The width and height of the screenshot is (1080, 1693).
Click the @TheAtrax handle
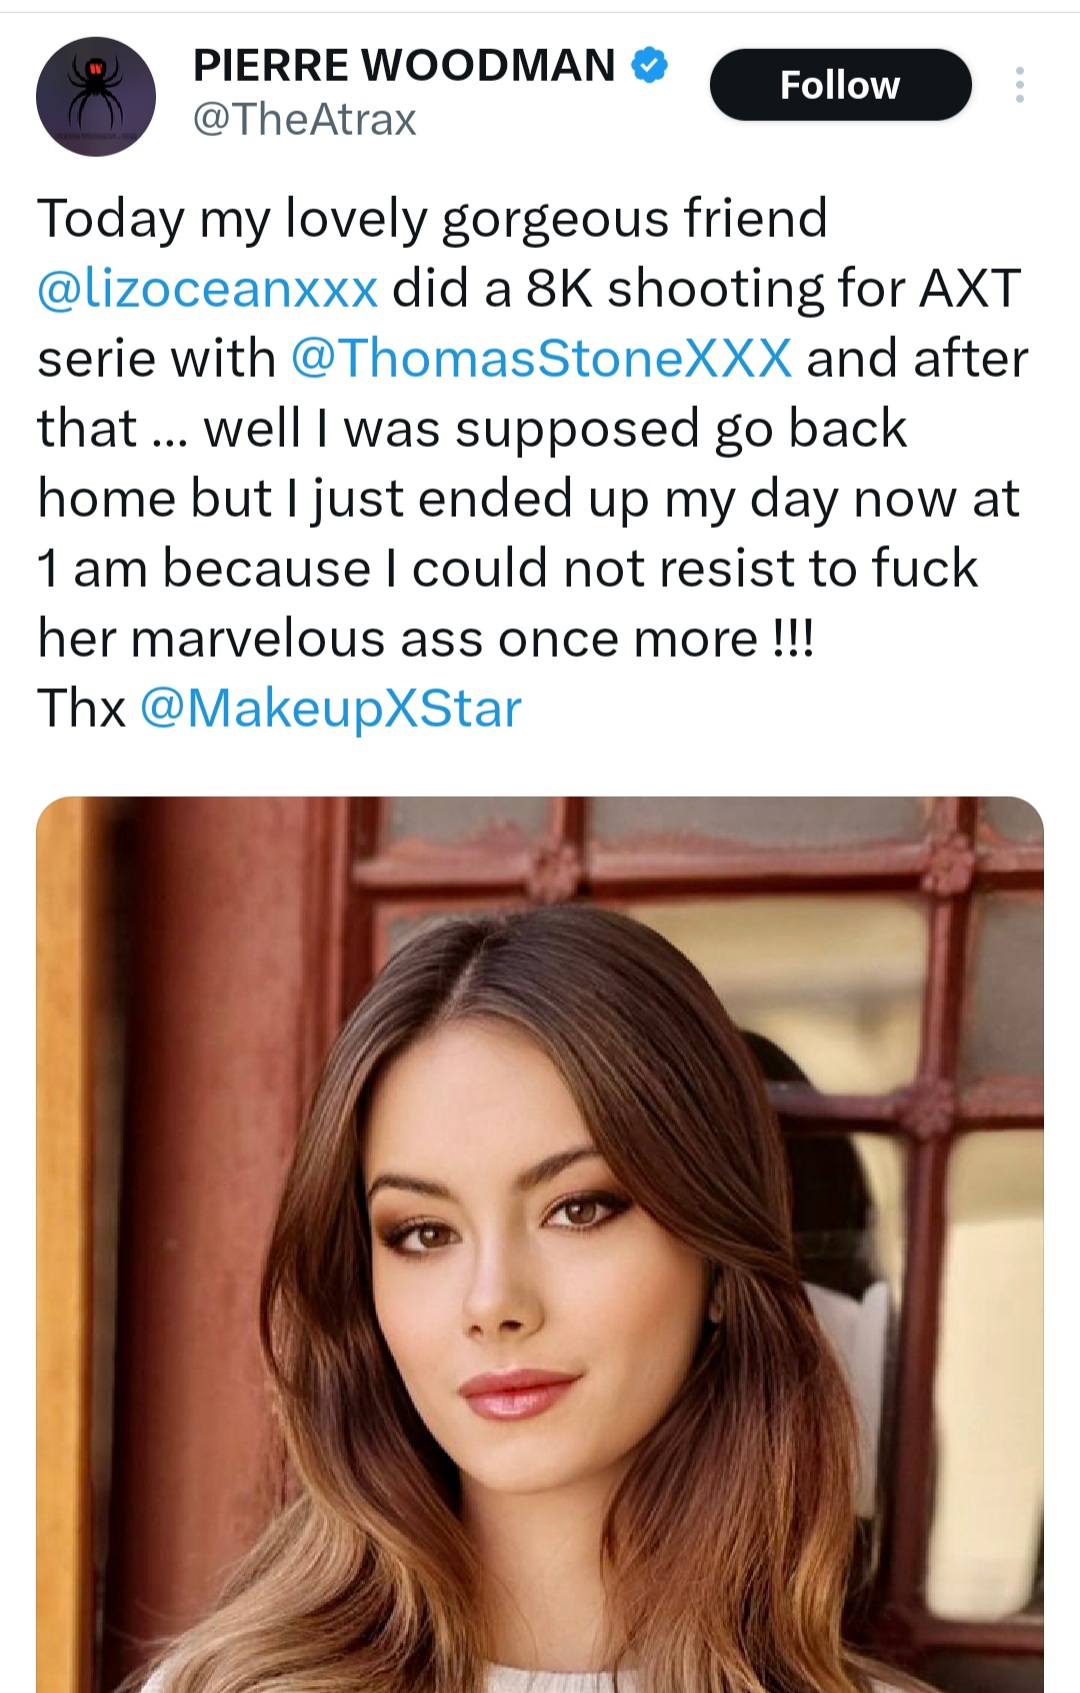pos(304,120)
